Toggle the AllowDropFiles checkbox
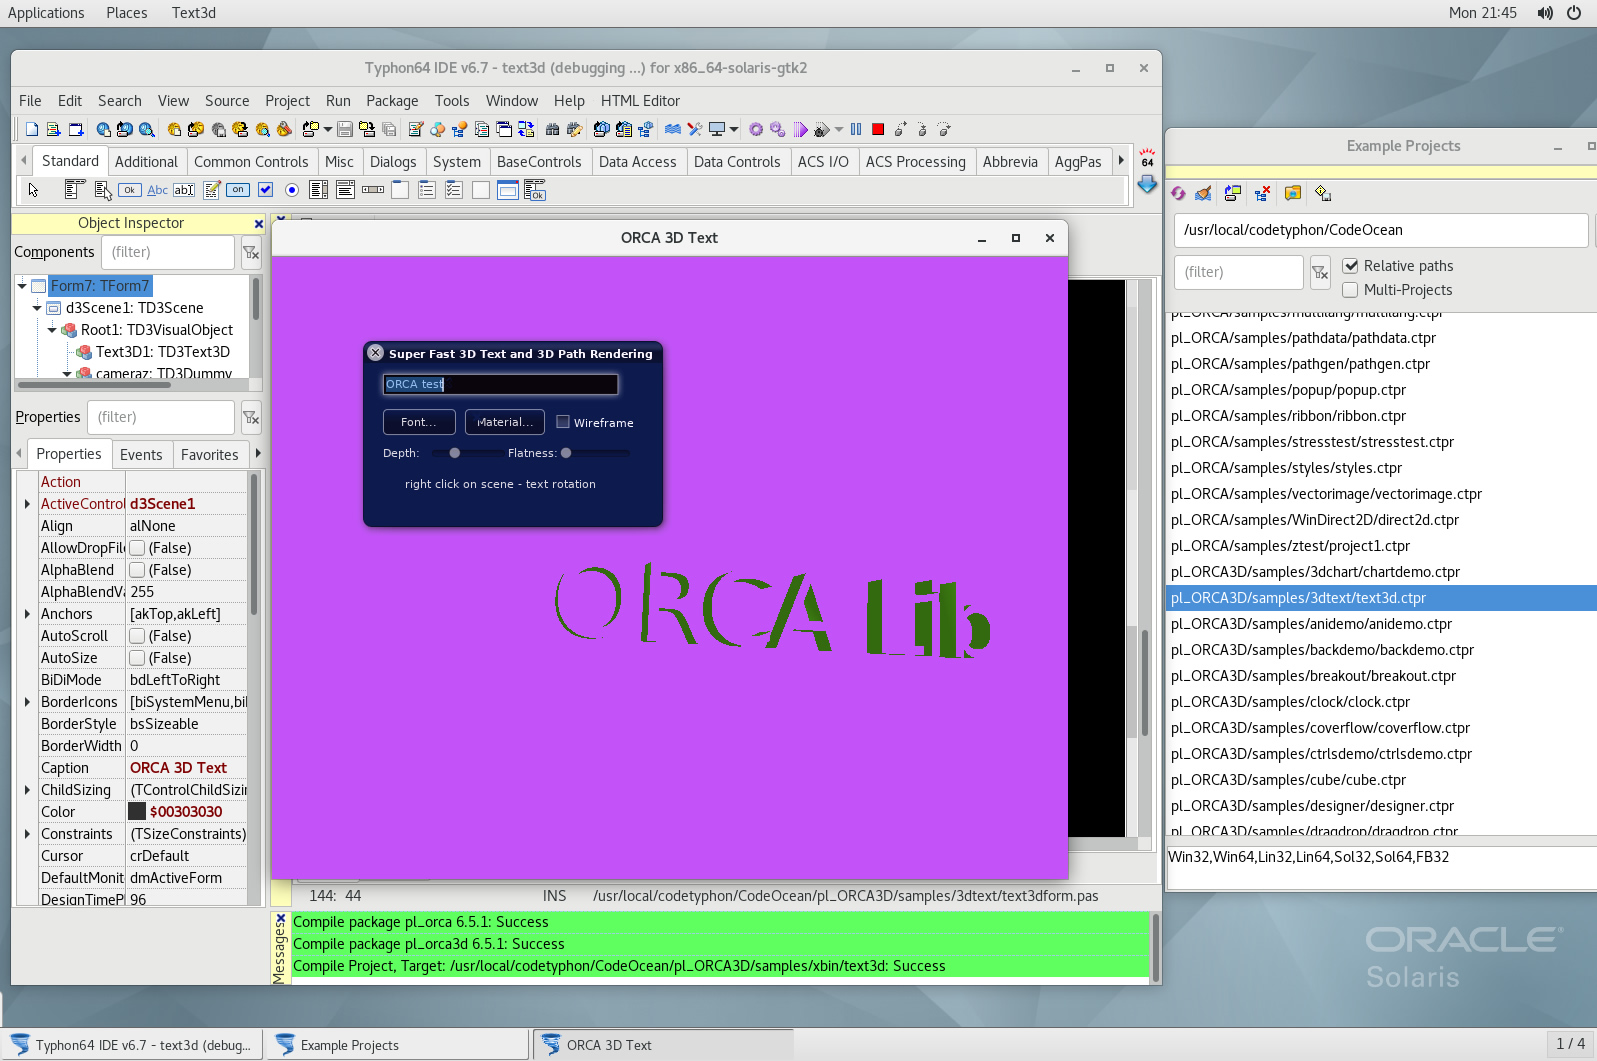1597x1061 pixels. point(137,548)
